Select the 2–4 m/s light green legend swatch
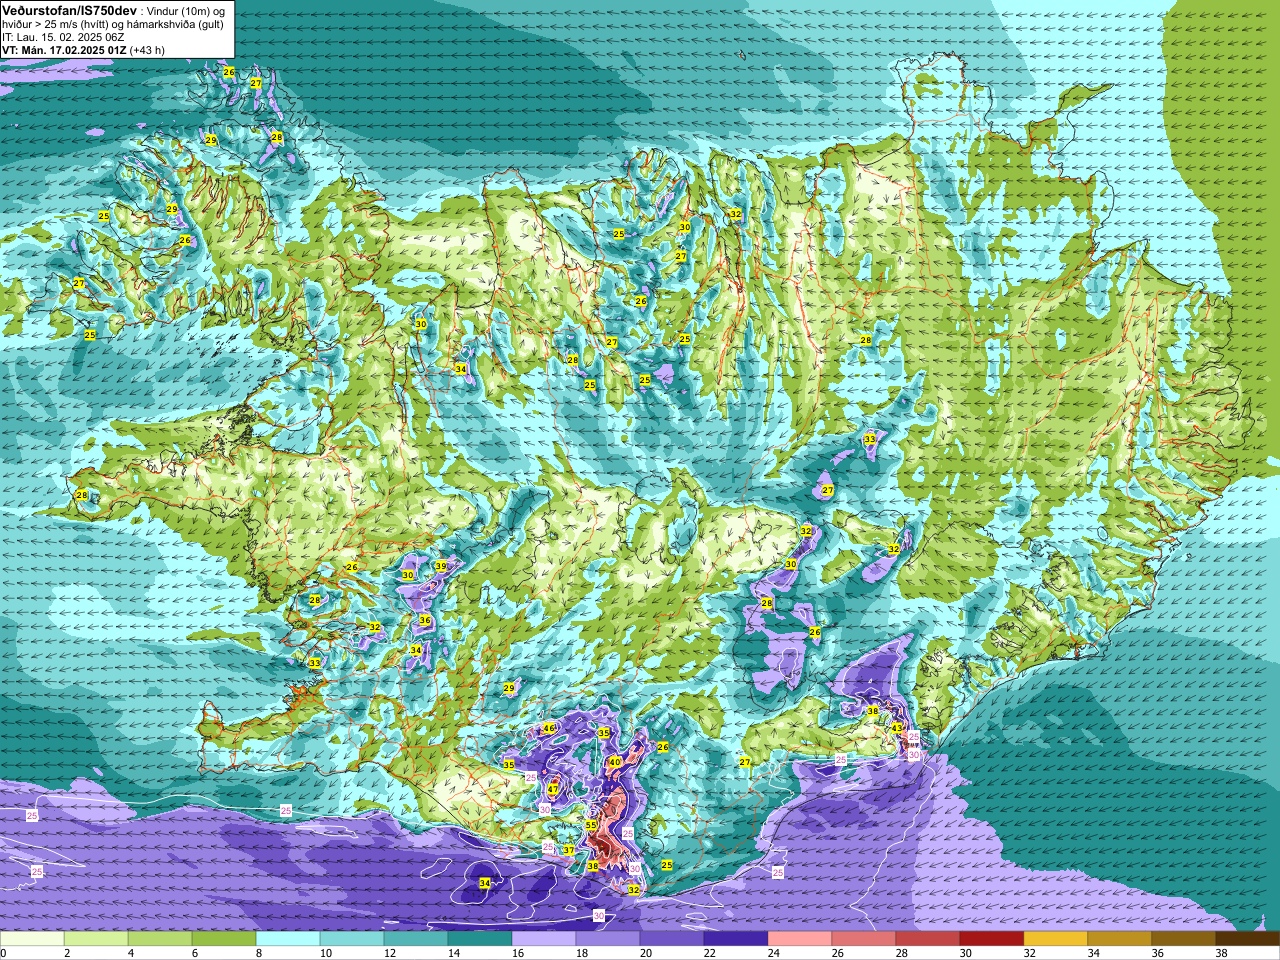Viewport: 1280px width, 960px height. click(96, 939)
